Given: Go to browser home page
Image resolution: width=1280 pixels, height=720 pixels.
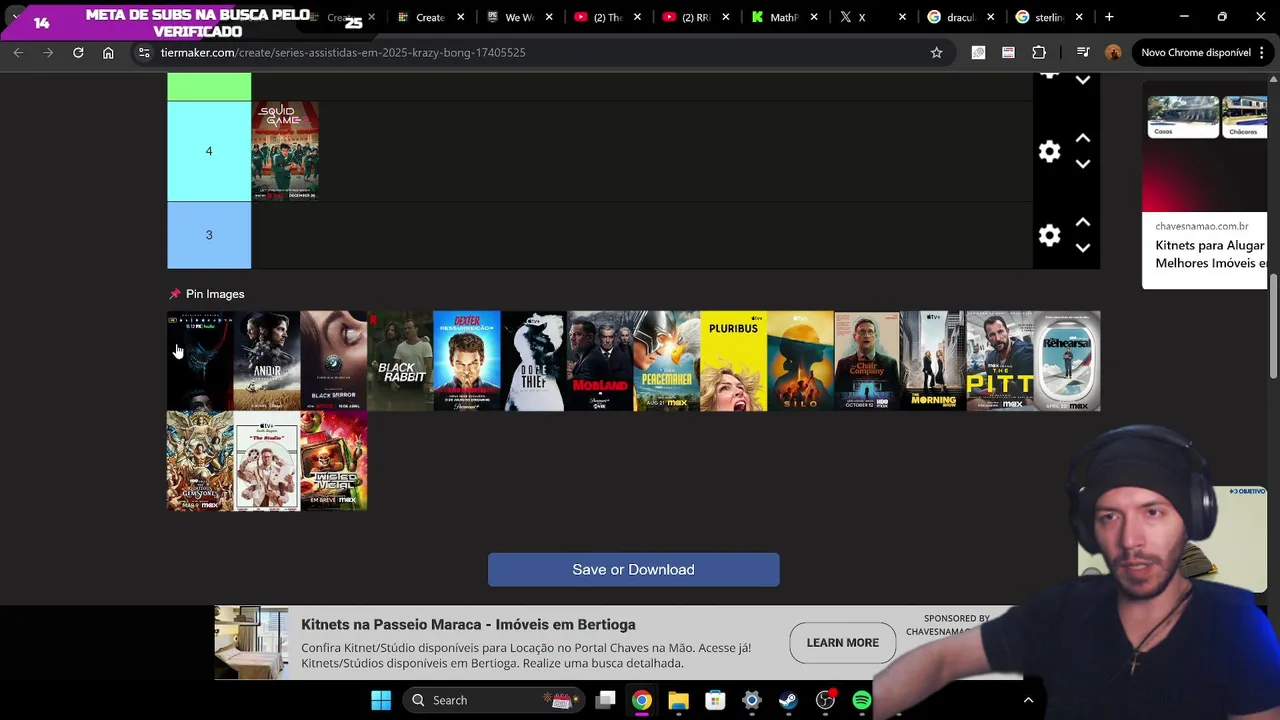Looking at the screenshot, I should click(108, 52).
